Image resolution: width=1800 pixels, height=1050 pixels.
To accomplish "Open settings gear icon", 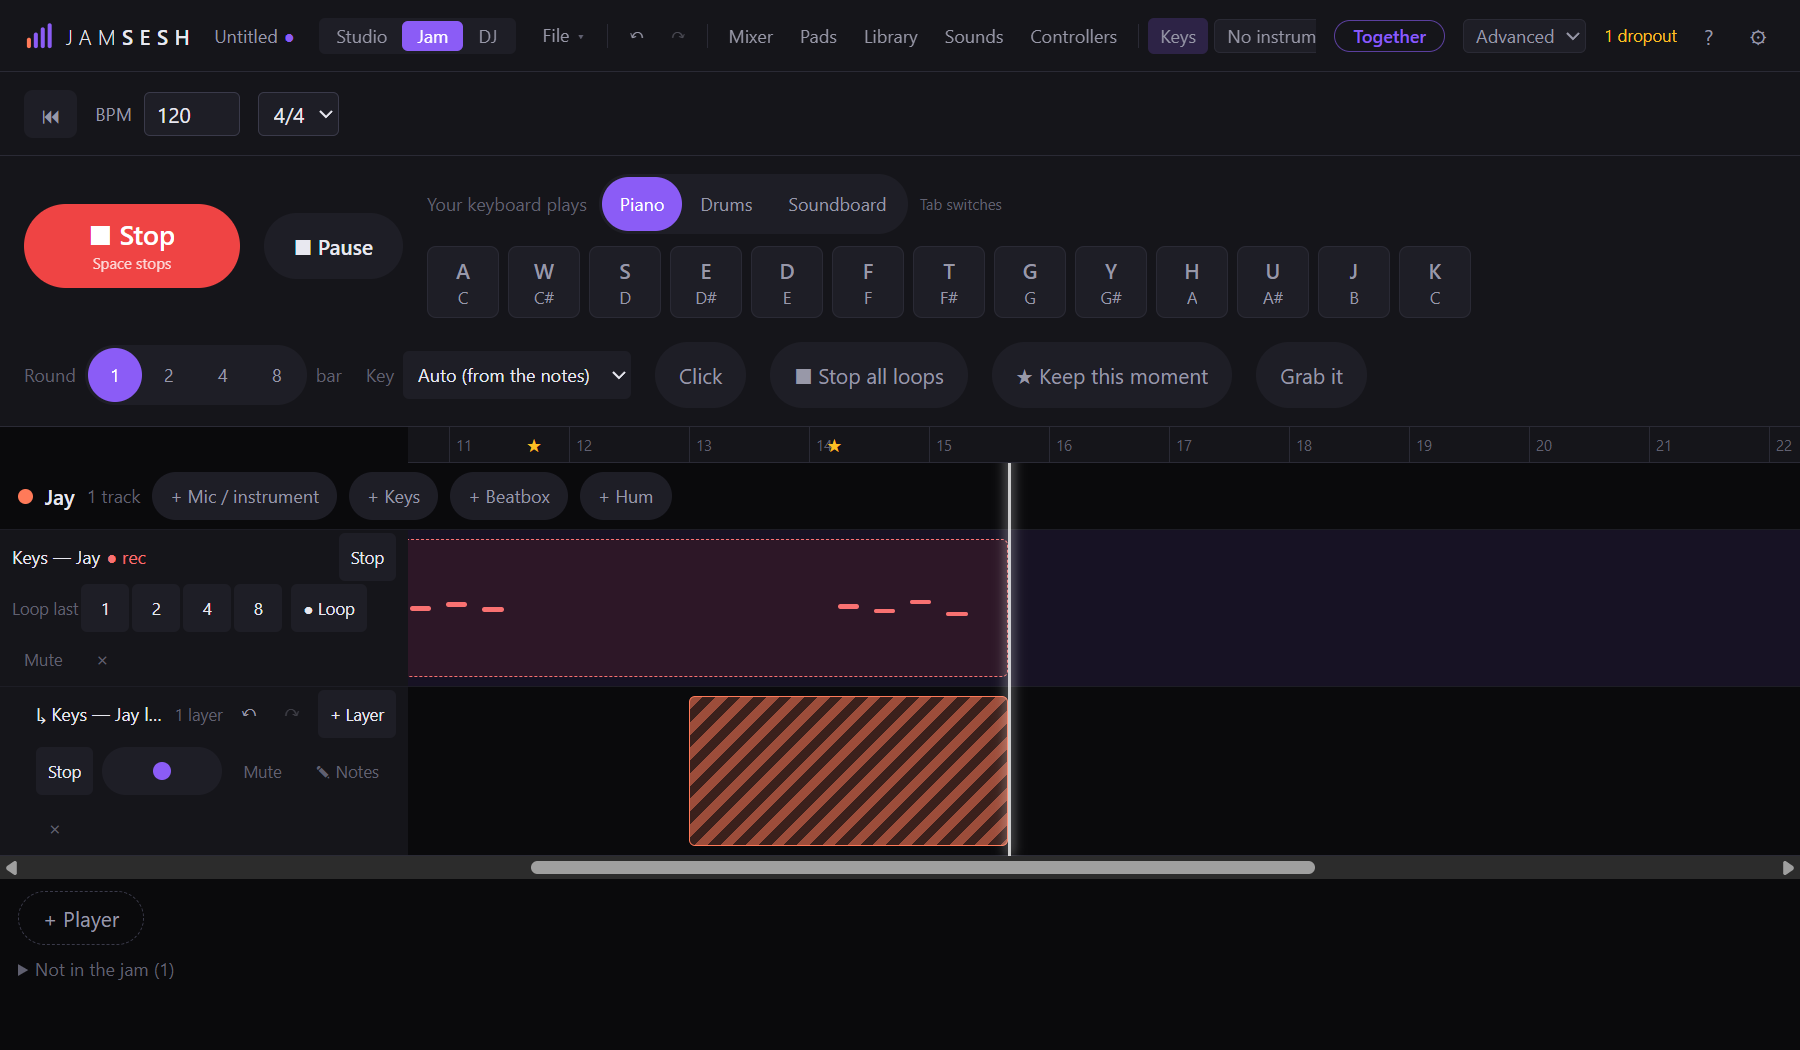I will [1758, 37].
